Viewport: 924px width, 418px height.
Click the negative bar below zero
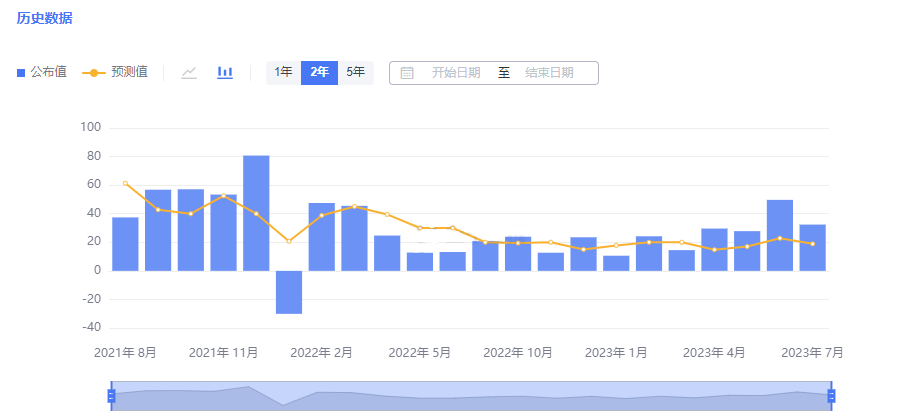click(x=289, y=292)
